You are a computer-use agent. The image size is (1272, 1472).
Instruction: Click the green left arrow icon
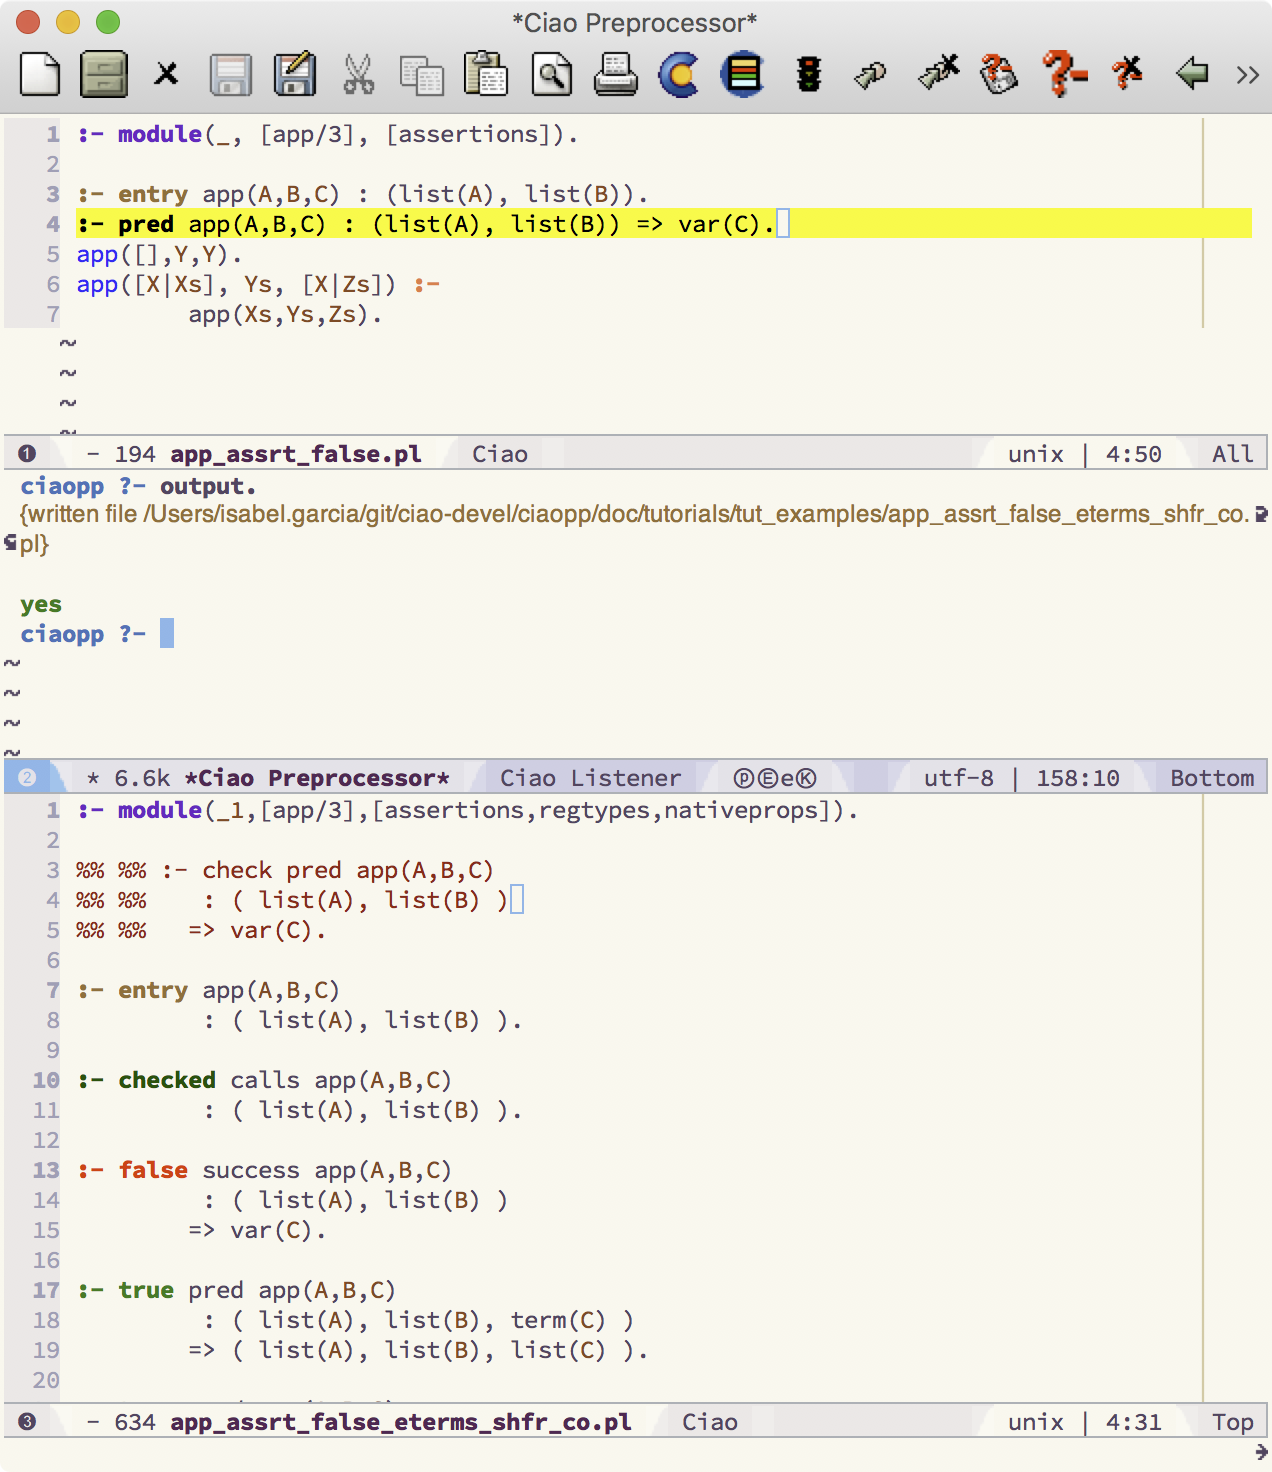click(1191, 74)
